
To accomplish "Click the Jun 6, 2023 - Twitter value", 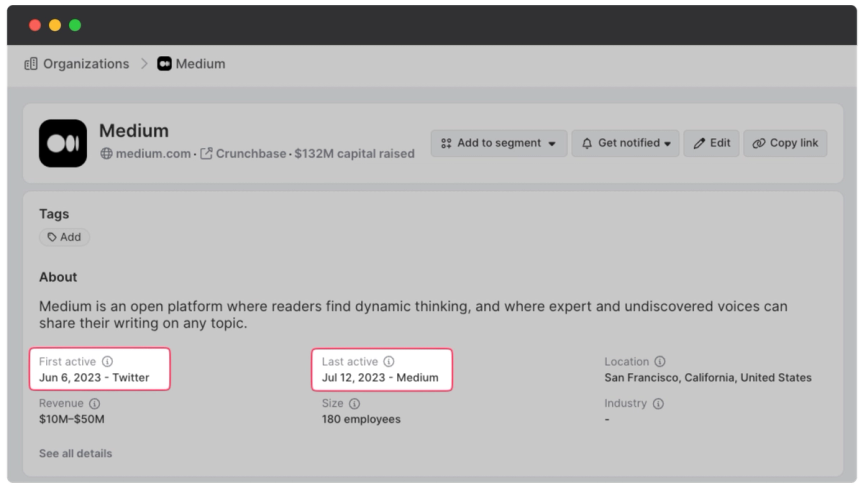I will [94, 377].
